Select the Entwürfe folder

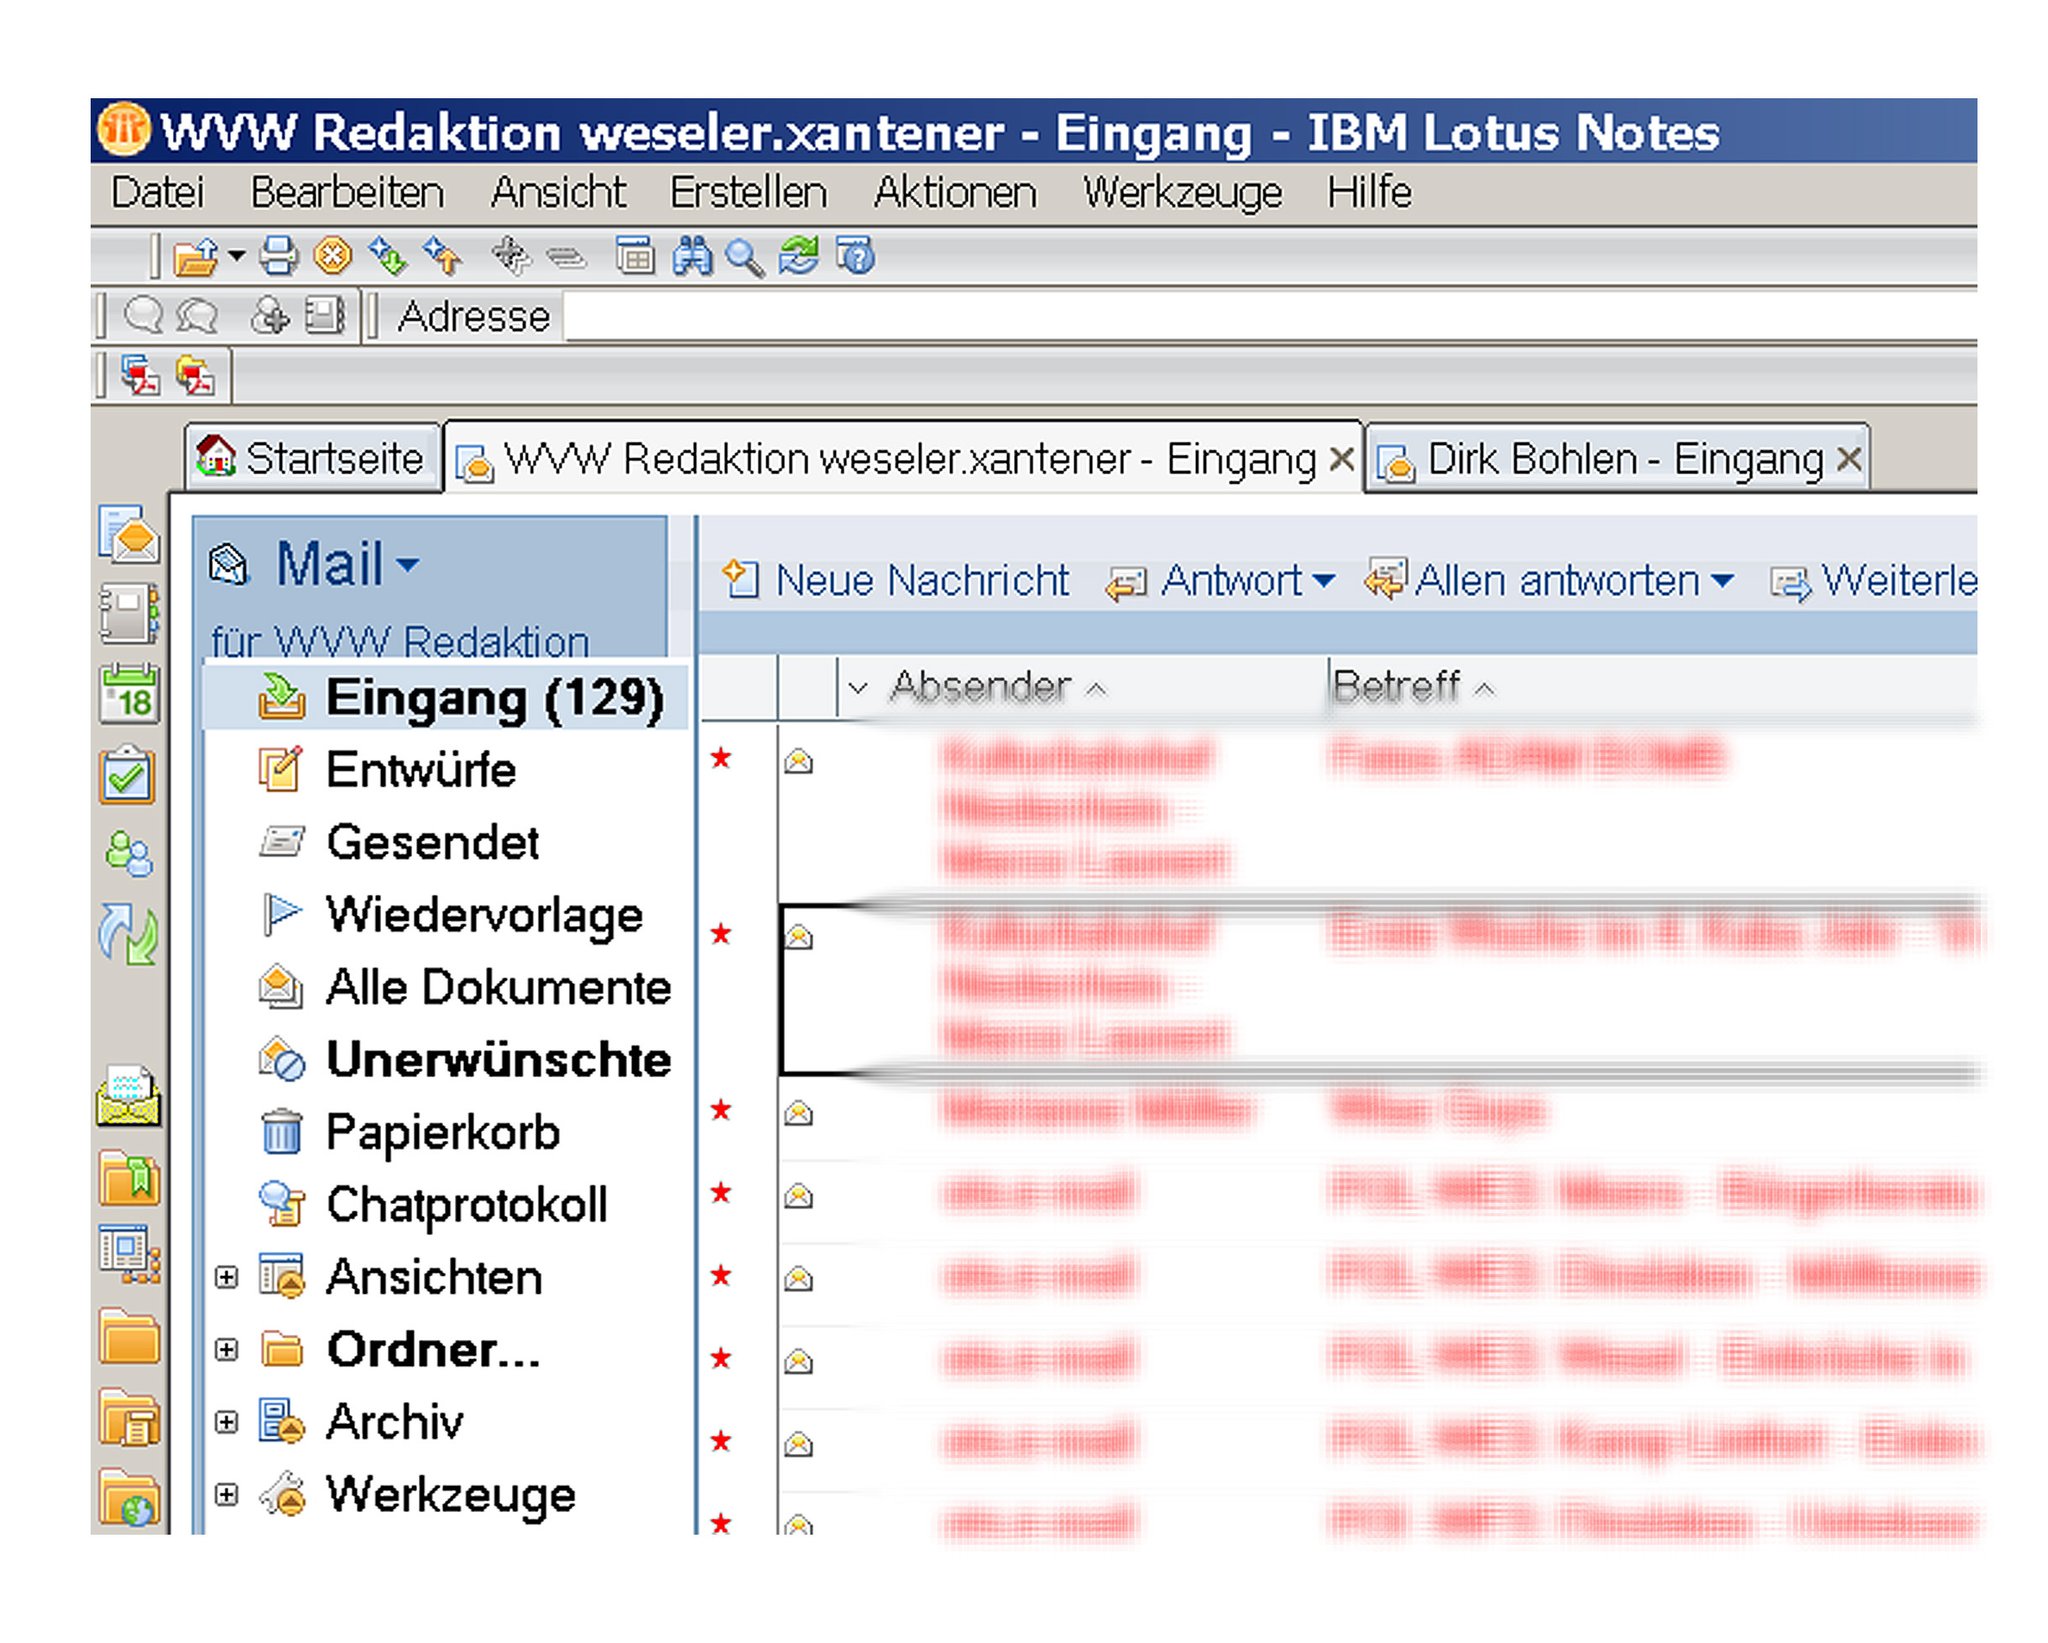coord(420,770)
